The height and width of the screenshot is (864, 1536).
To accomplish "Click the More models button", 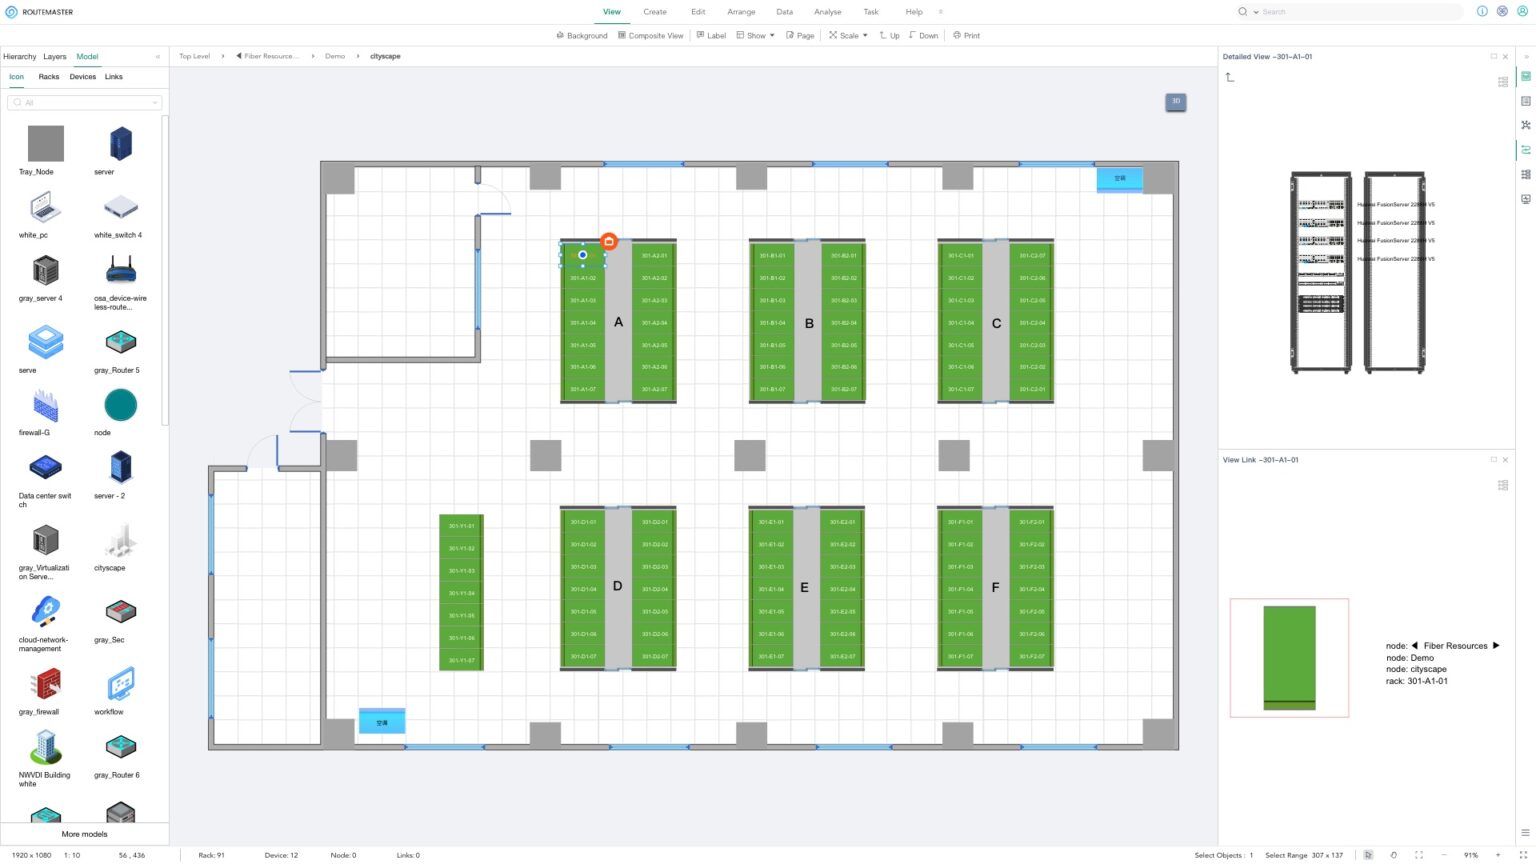I will 84,834.
